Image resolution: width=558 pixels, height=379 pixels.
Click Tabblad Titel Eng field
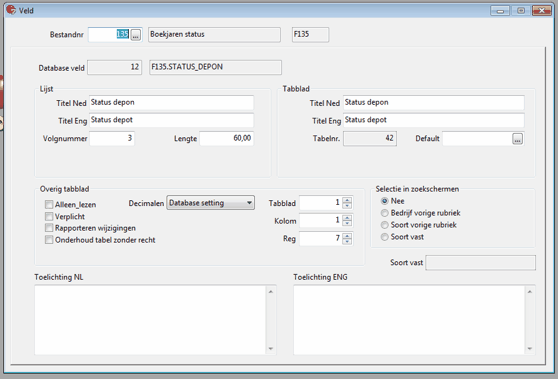(x=434, y=120)
